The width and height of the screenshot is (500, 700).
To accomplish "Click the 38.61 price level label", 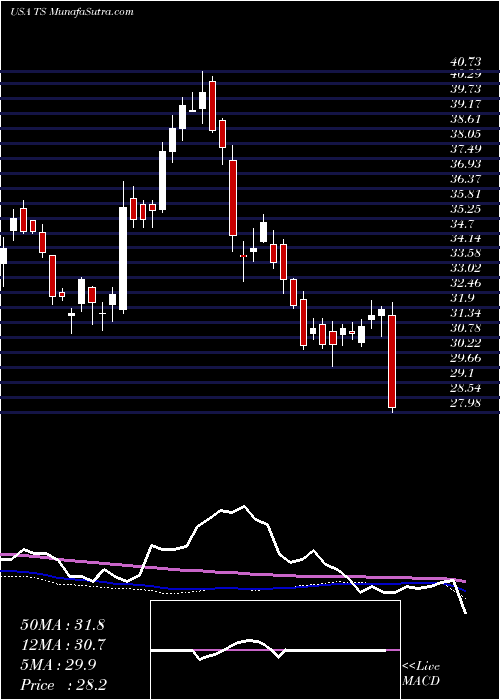I will pyautogui.click(x=465, y=119).
